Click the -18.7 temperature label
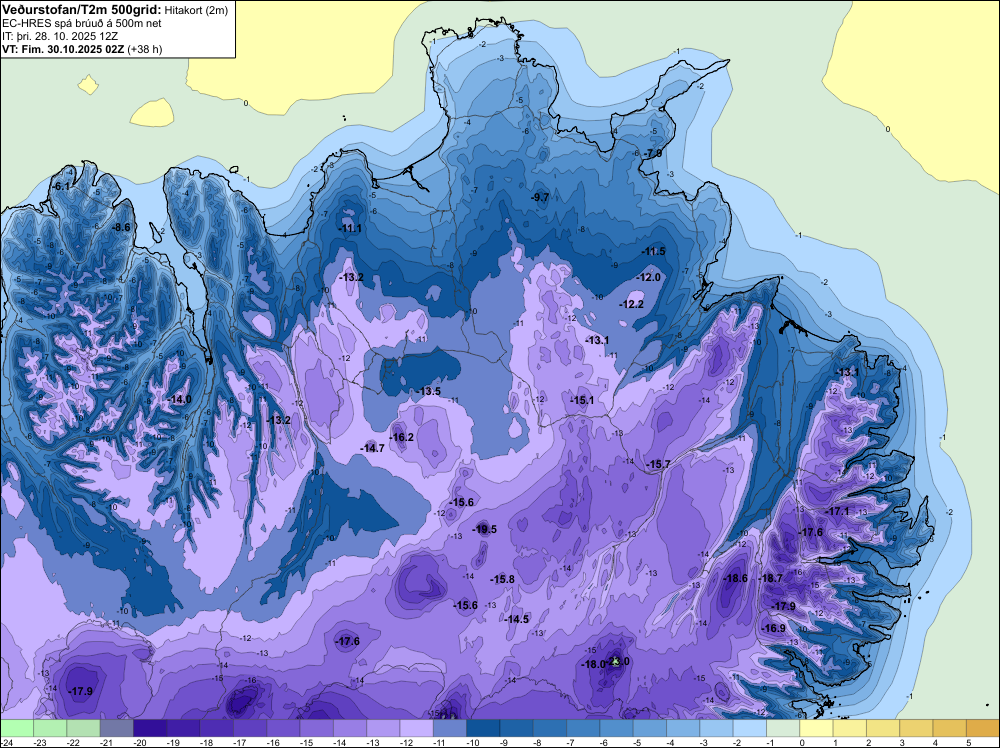 tap(770, 578)
